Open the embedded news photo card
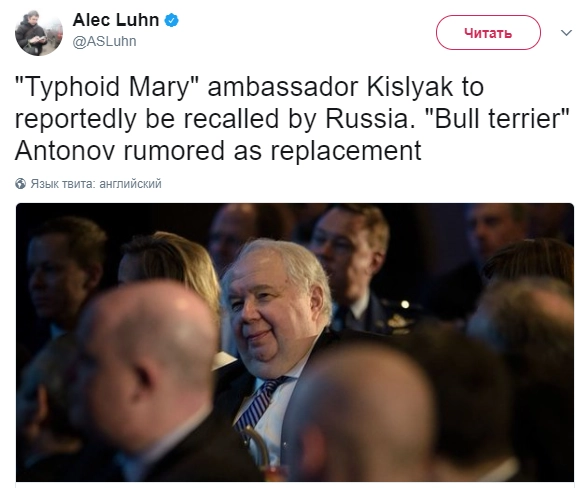 [x=294, y=342]
